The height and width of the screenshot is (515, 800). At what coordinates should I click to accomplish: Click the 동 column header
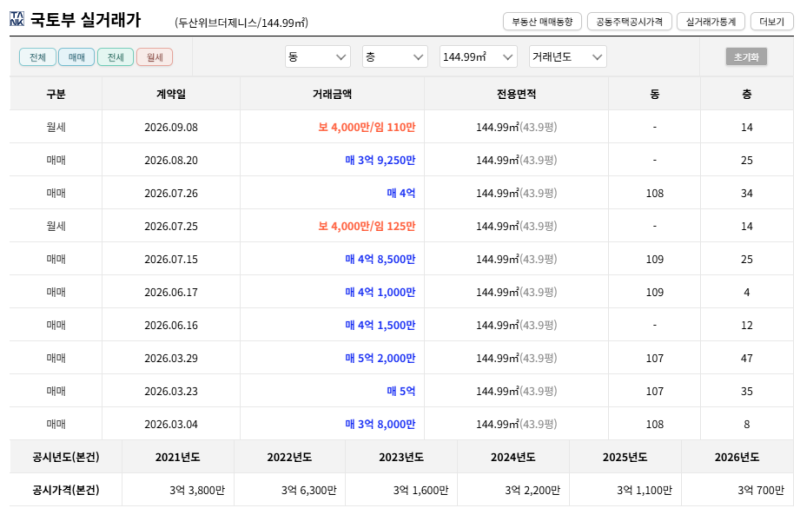[x=655, y=94]
